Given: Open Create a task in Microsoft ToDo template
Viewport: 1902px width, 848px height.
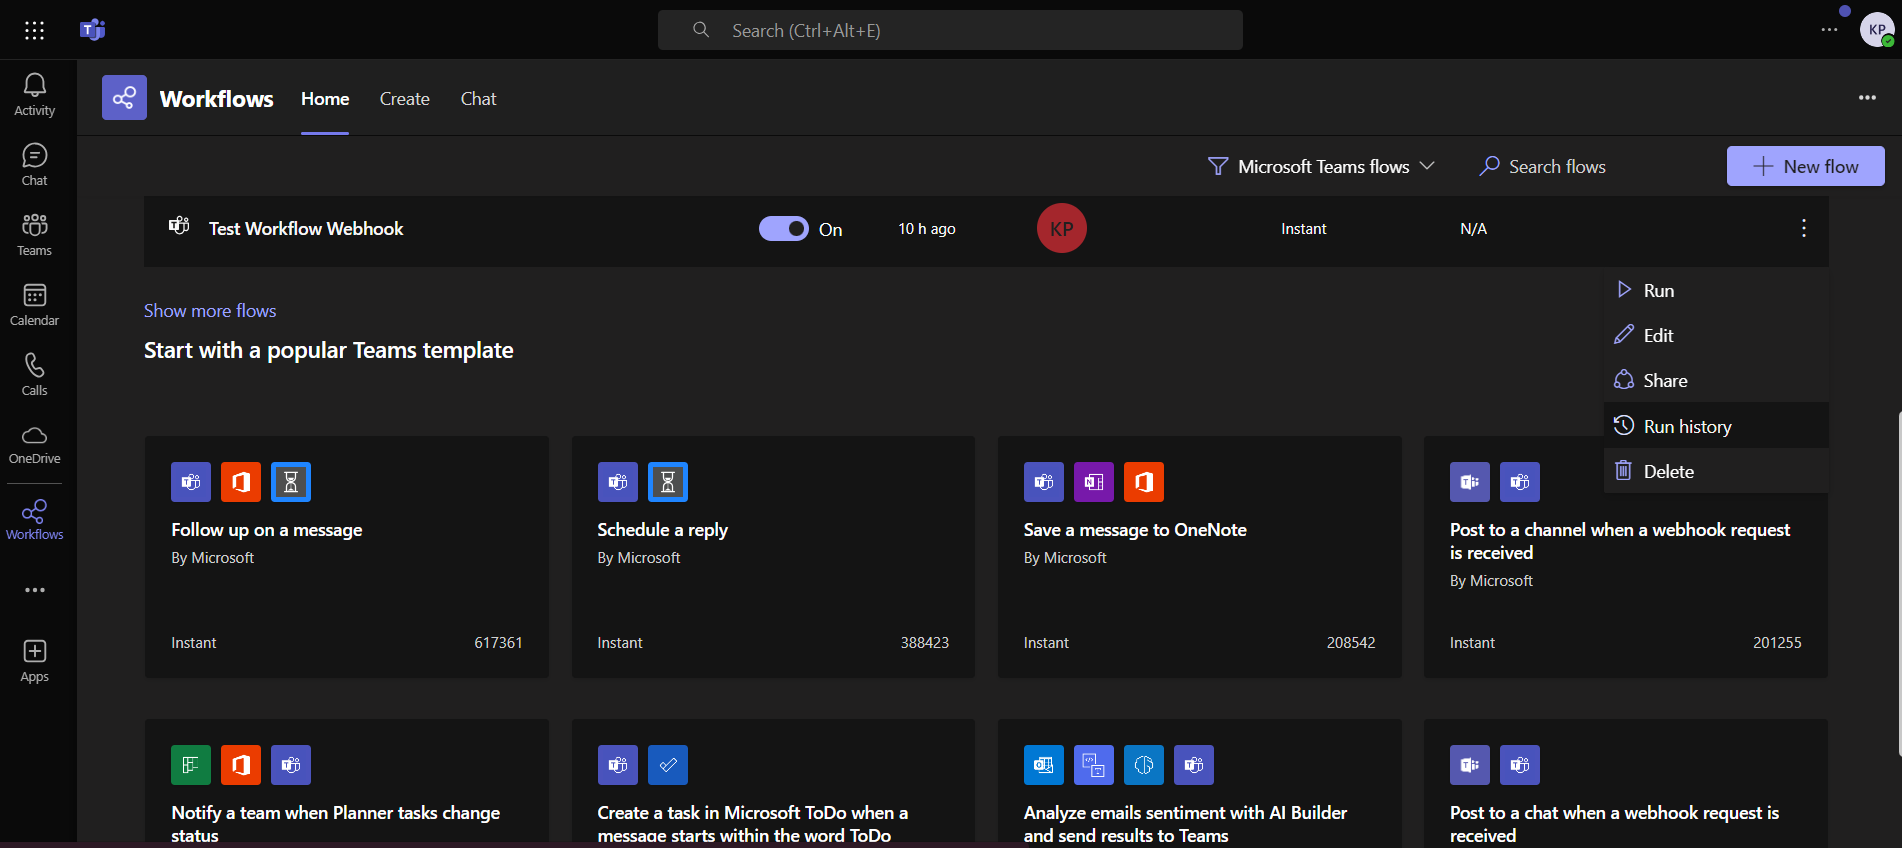Looking at the screenshot, I should click(x=773, y=782).
